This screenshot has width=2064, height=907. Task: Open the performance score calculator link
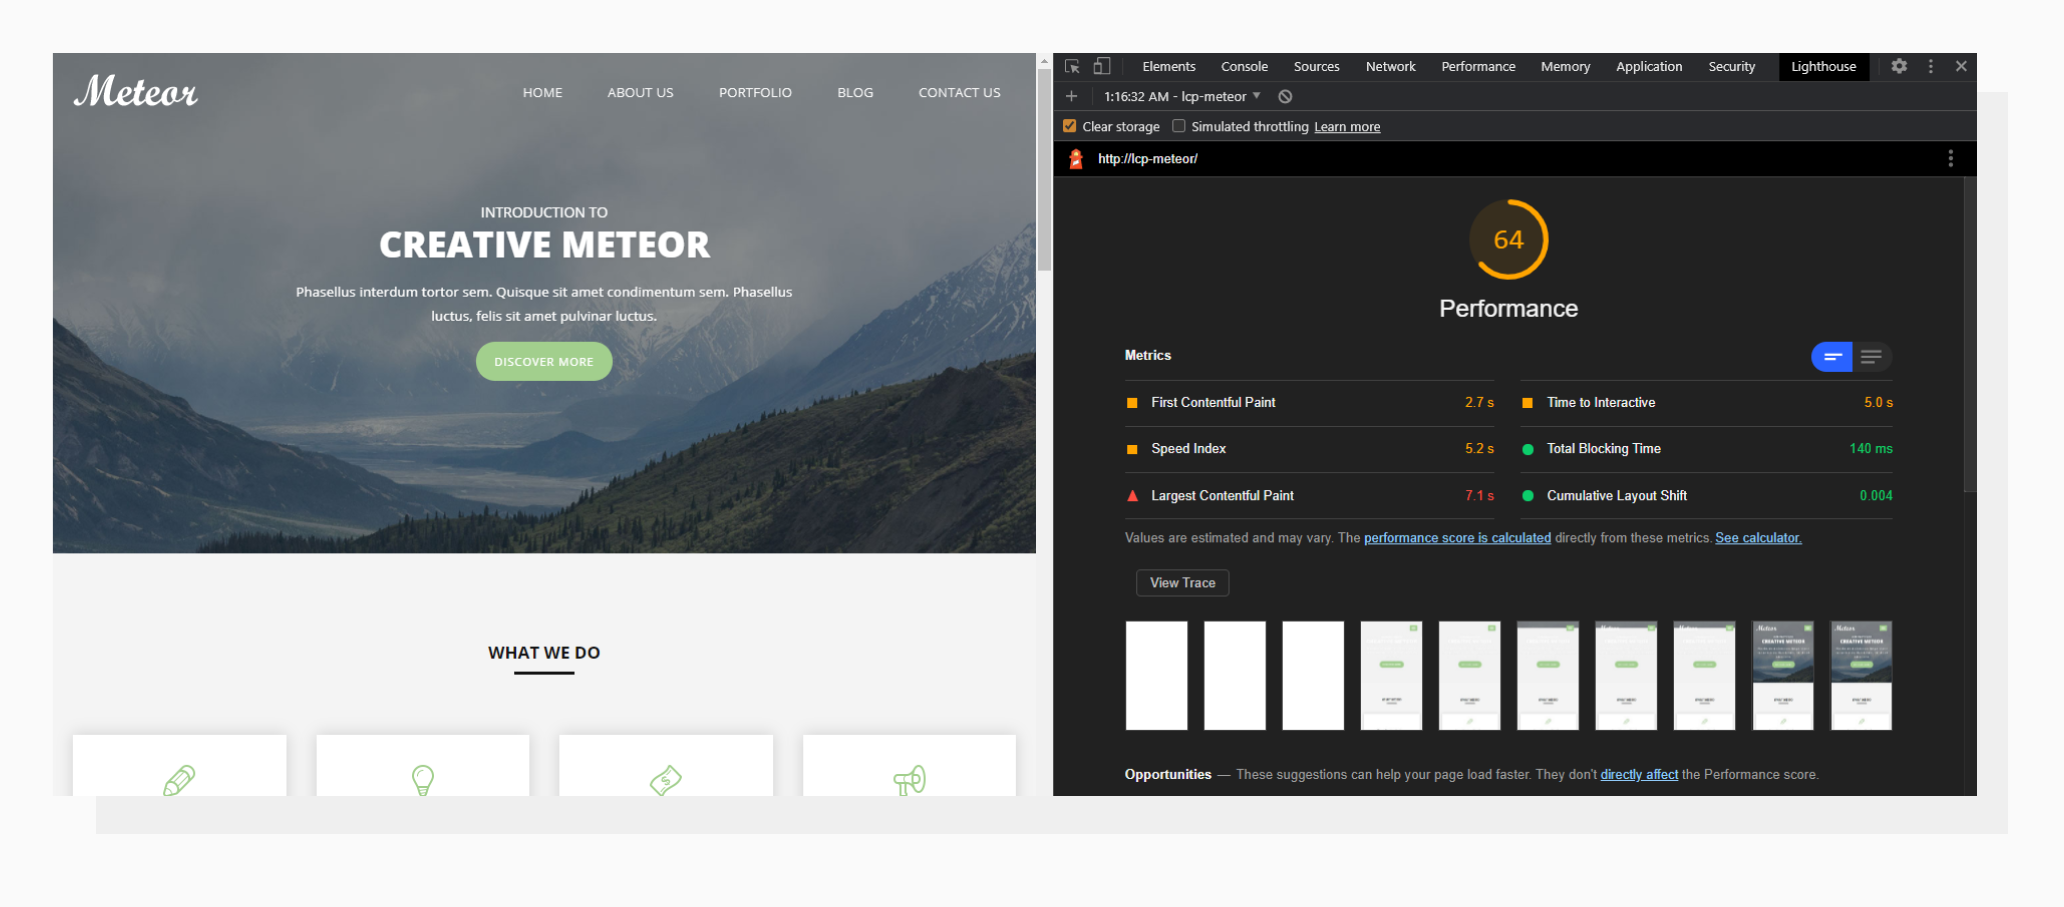1456,537
